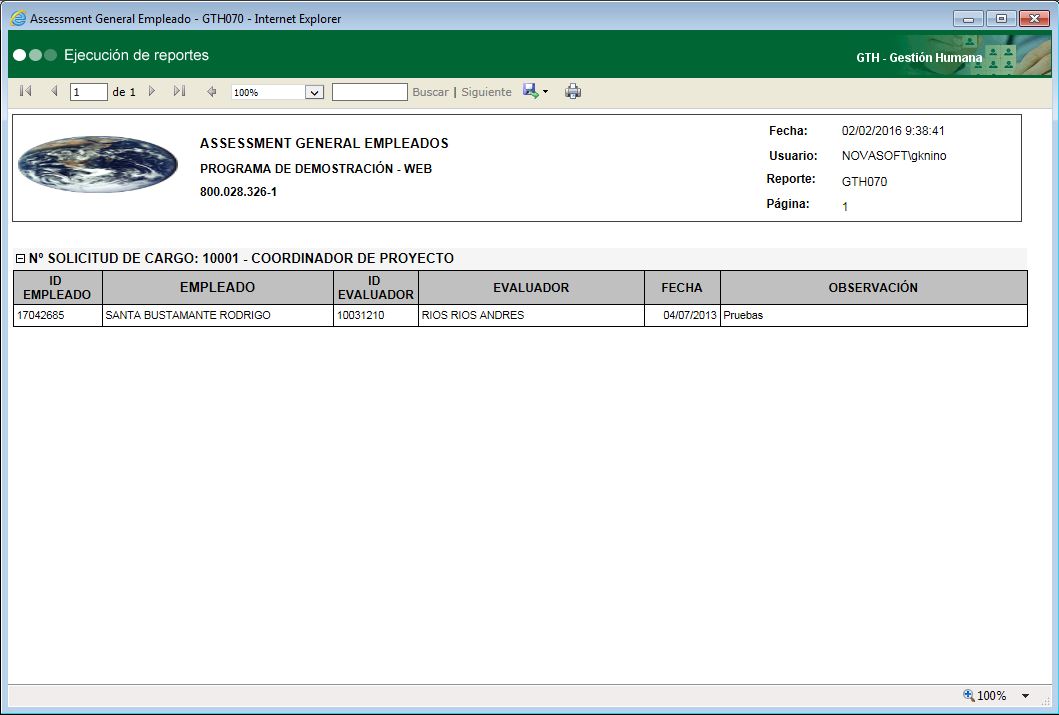Click the search text box
This screenshot has width=1059, height=715.
(369, 92)
